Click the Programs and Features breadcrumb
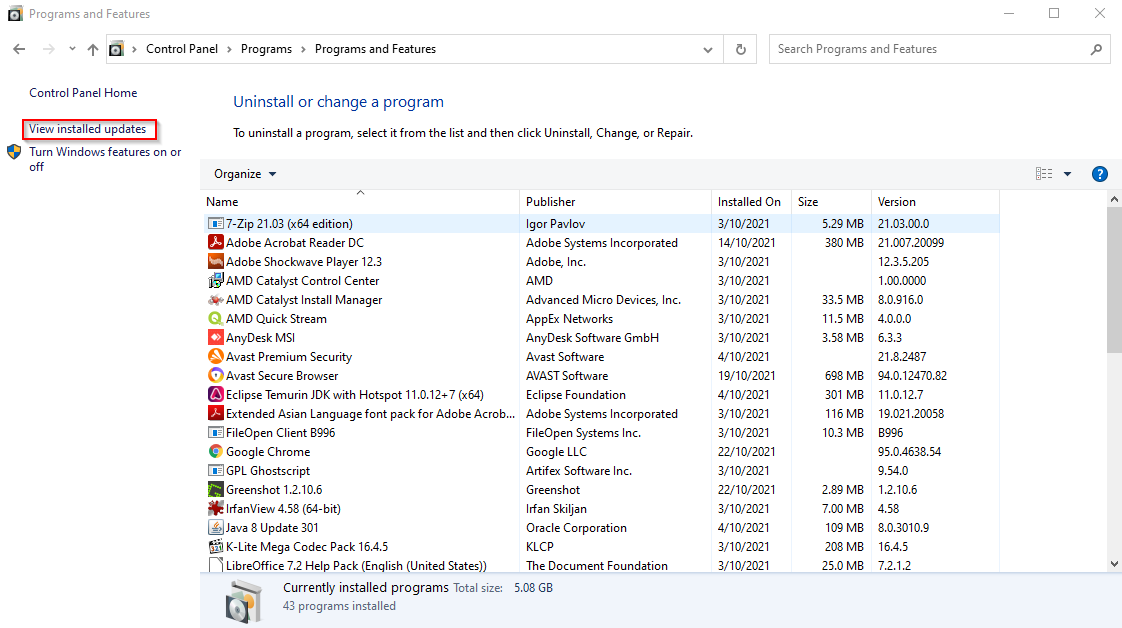The width and height of the screenshot is (1122, 628). [375, 49]
